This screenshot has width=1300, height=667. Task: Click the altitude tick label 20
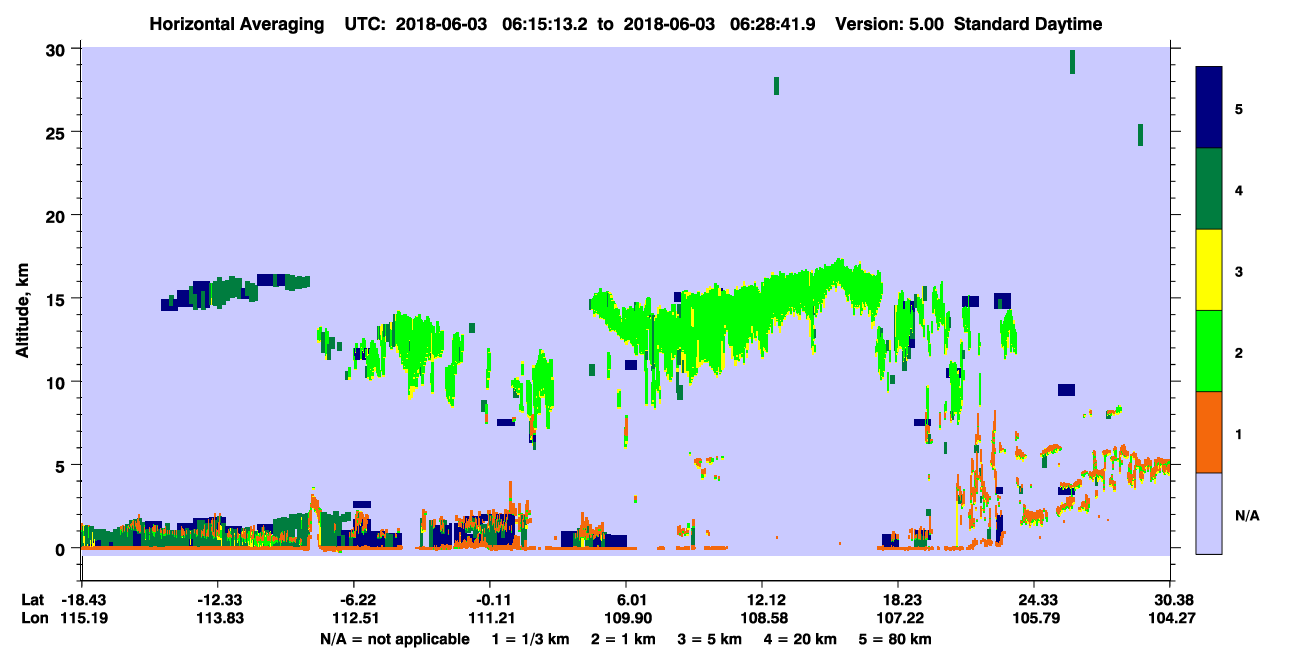[x=58, y=215]
